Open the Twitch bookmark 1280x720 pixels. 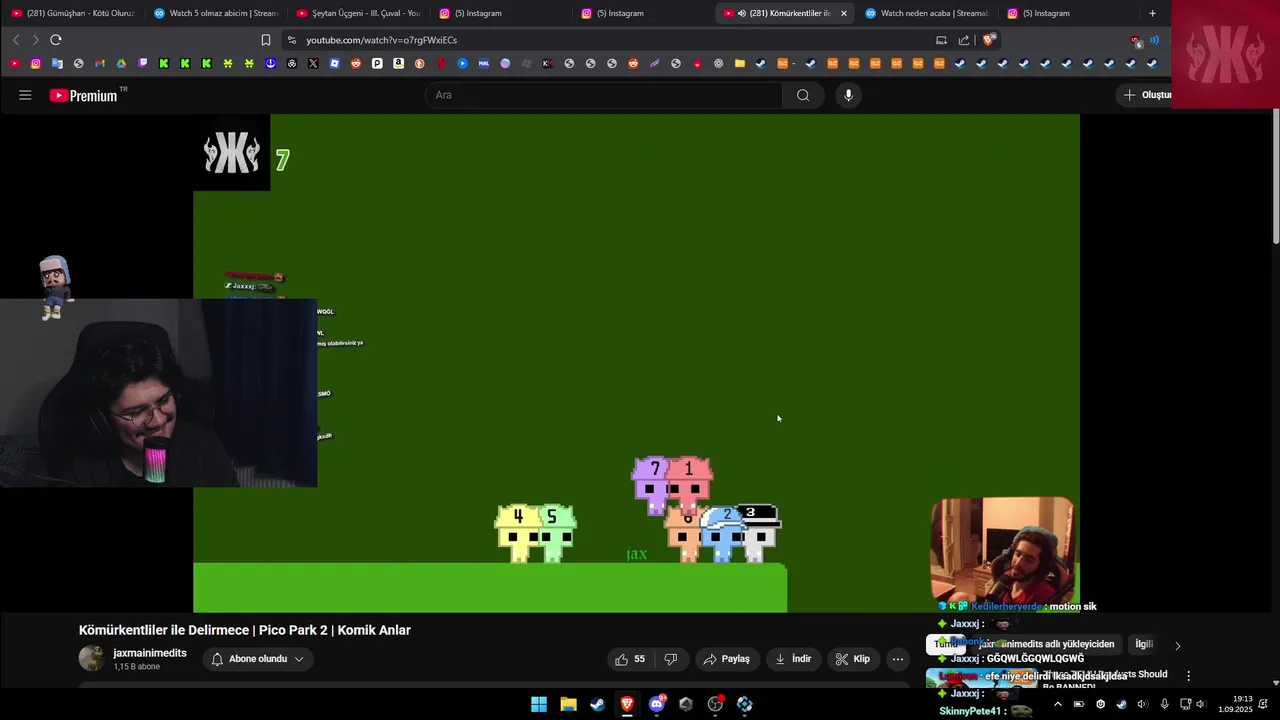143,64
